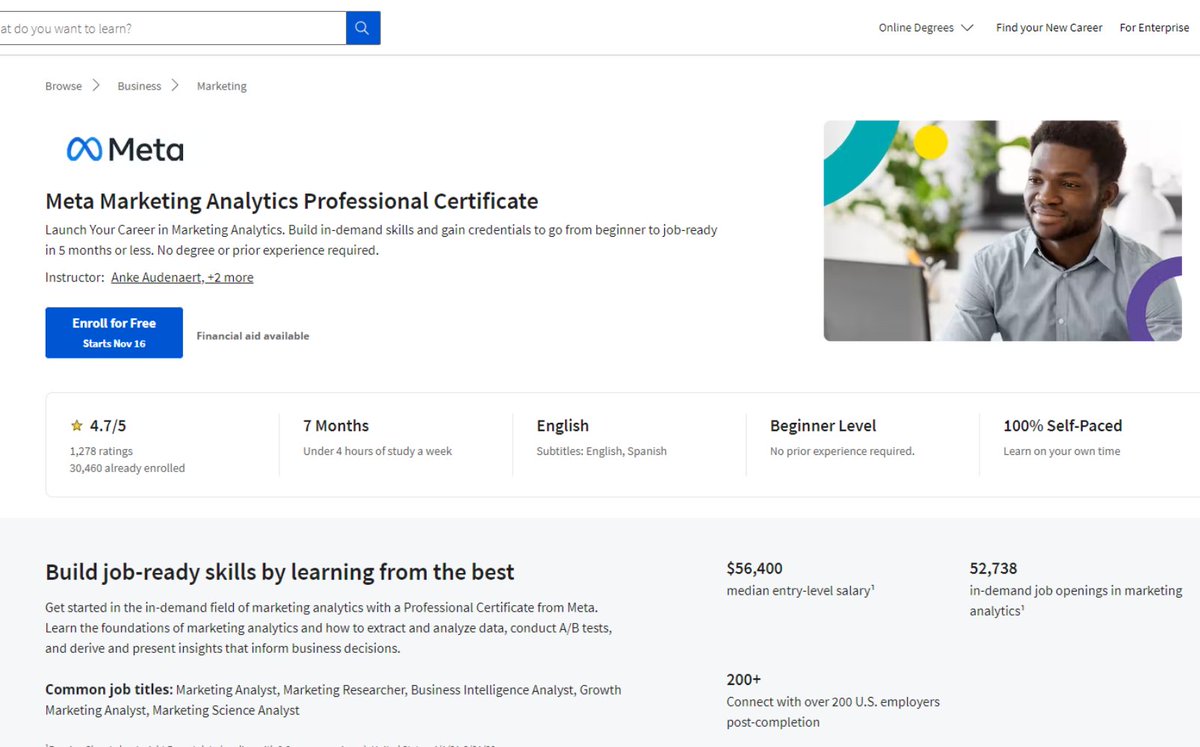The height and width of the screenshot is (747, 1200).
Task: Click 'Learn on your own time' text
Action: click(1062, 451)
